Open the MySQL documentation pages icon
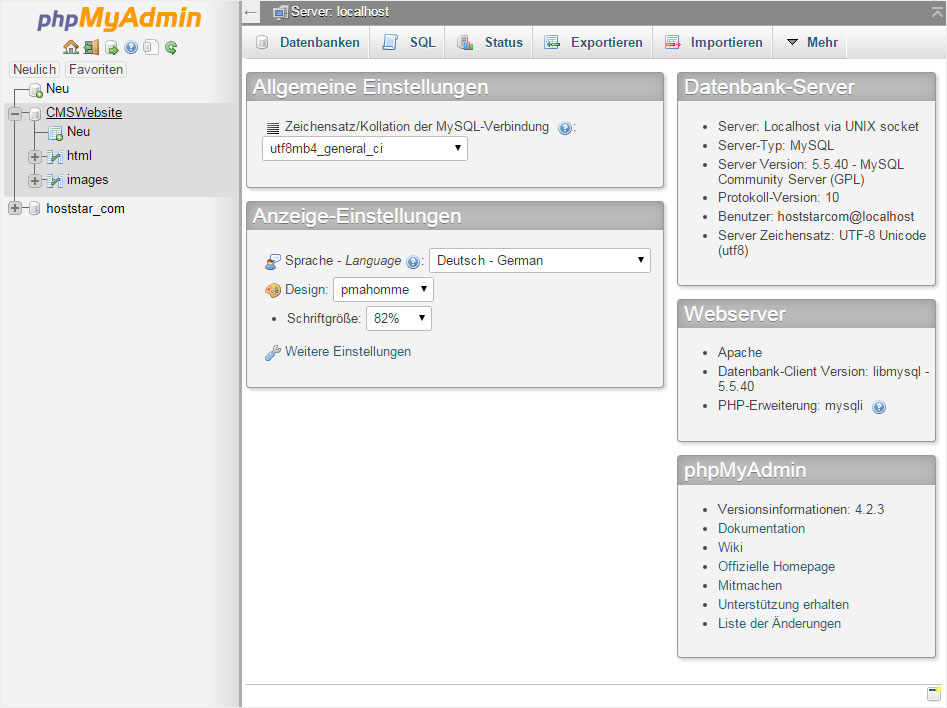The width and height of the screenshot is (947, 708). (151, 47)
